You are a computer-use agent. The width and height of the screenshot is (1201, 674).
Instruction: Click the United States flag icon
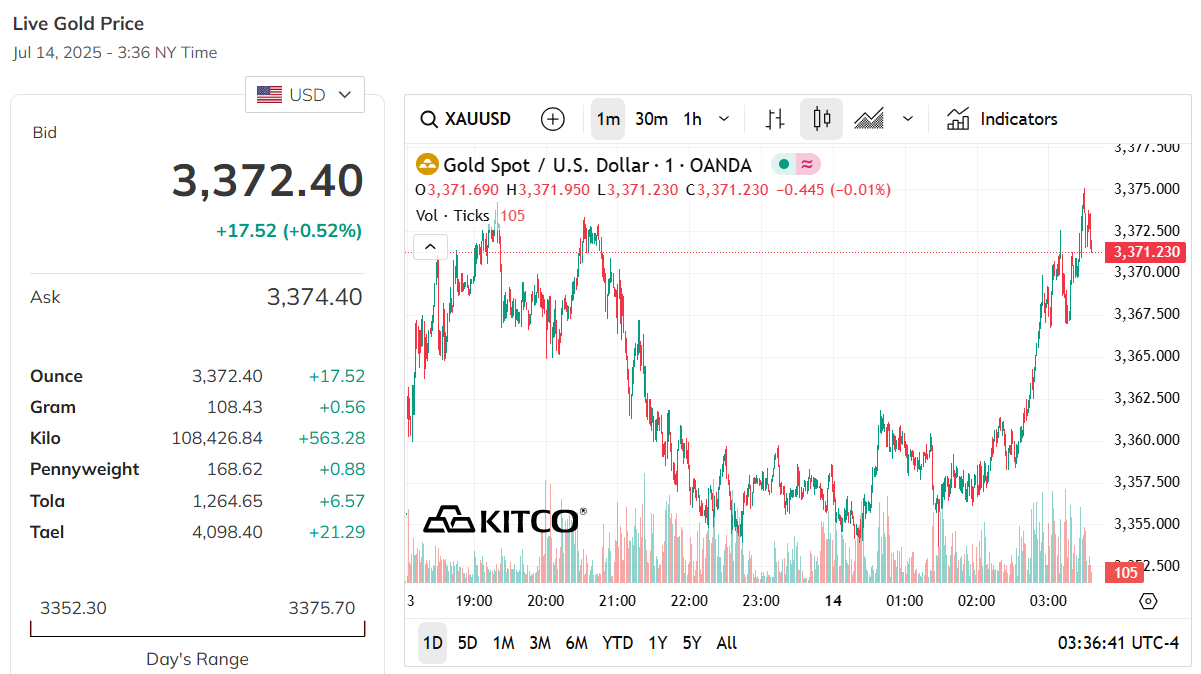[x=269, y=95]
